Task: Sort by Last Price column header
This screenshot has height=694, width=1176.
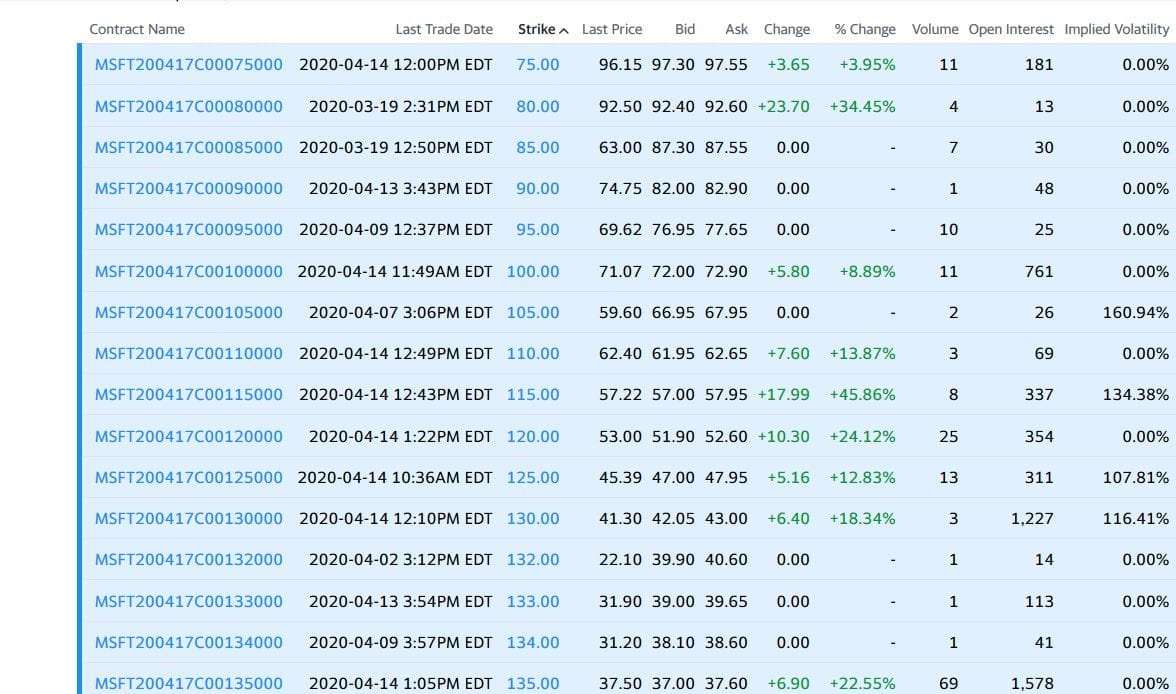Action: [612, 29]
